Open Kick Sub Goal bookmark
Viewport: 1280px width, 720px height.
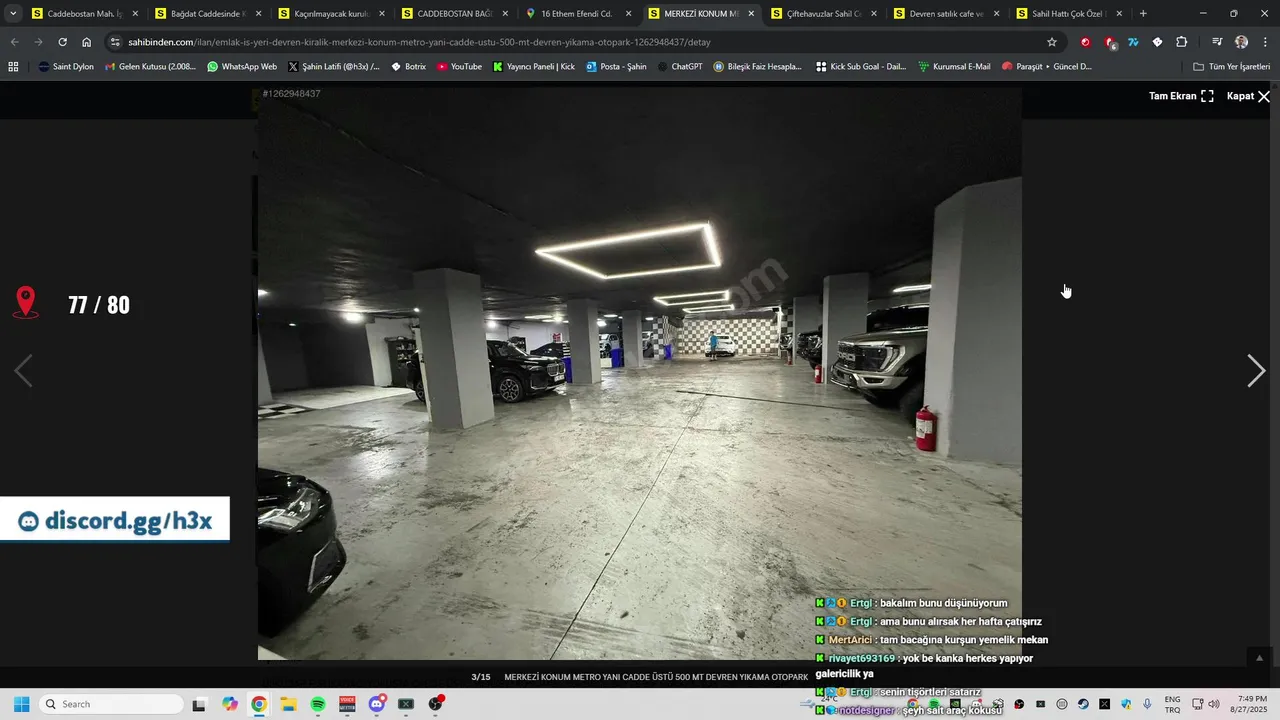pyautogui.click(x=861, y=66)
